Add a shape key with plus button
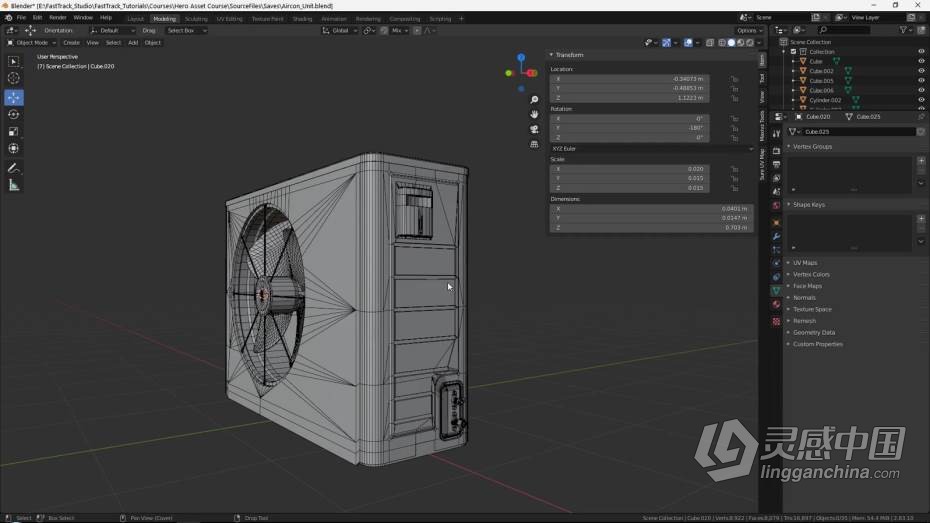The height and width of the screenshot is (523, 930). click(x=921, y=219)
